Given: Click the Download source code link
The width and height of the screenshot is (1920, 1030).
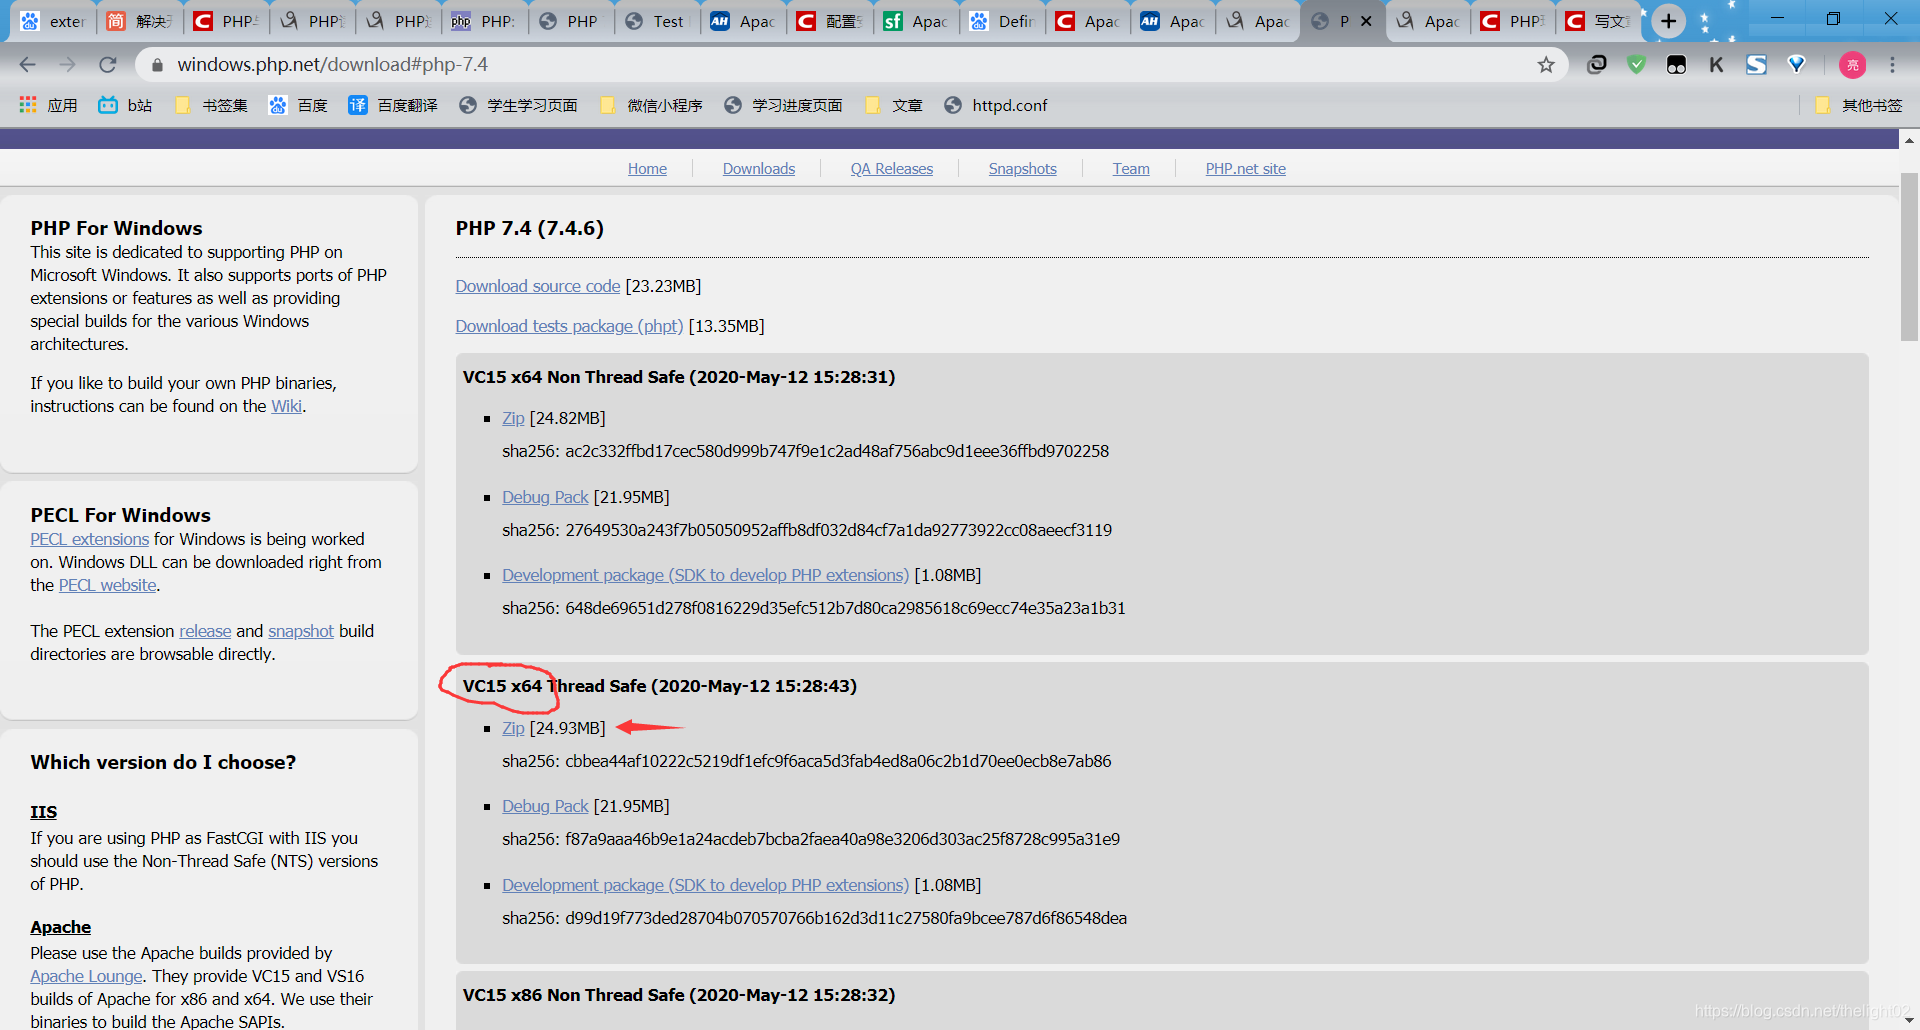Looking at the screenshot, I should point(538,287).
